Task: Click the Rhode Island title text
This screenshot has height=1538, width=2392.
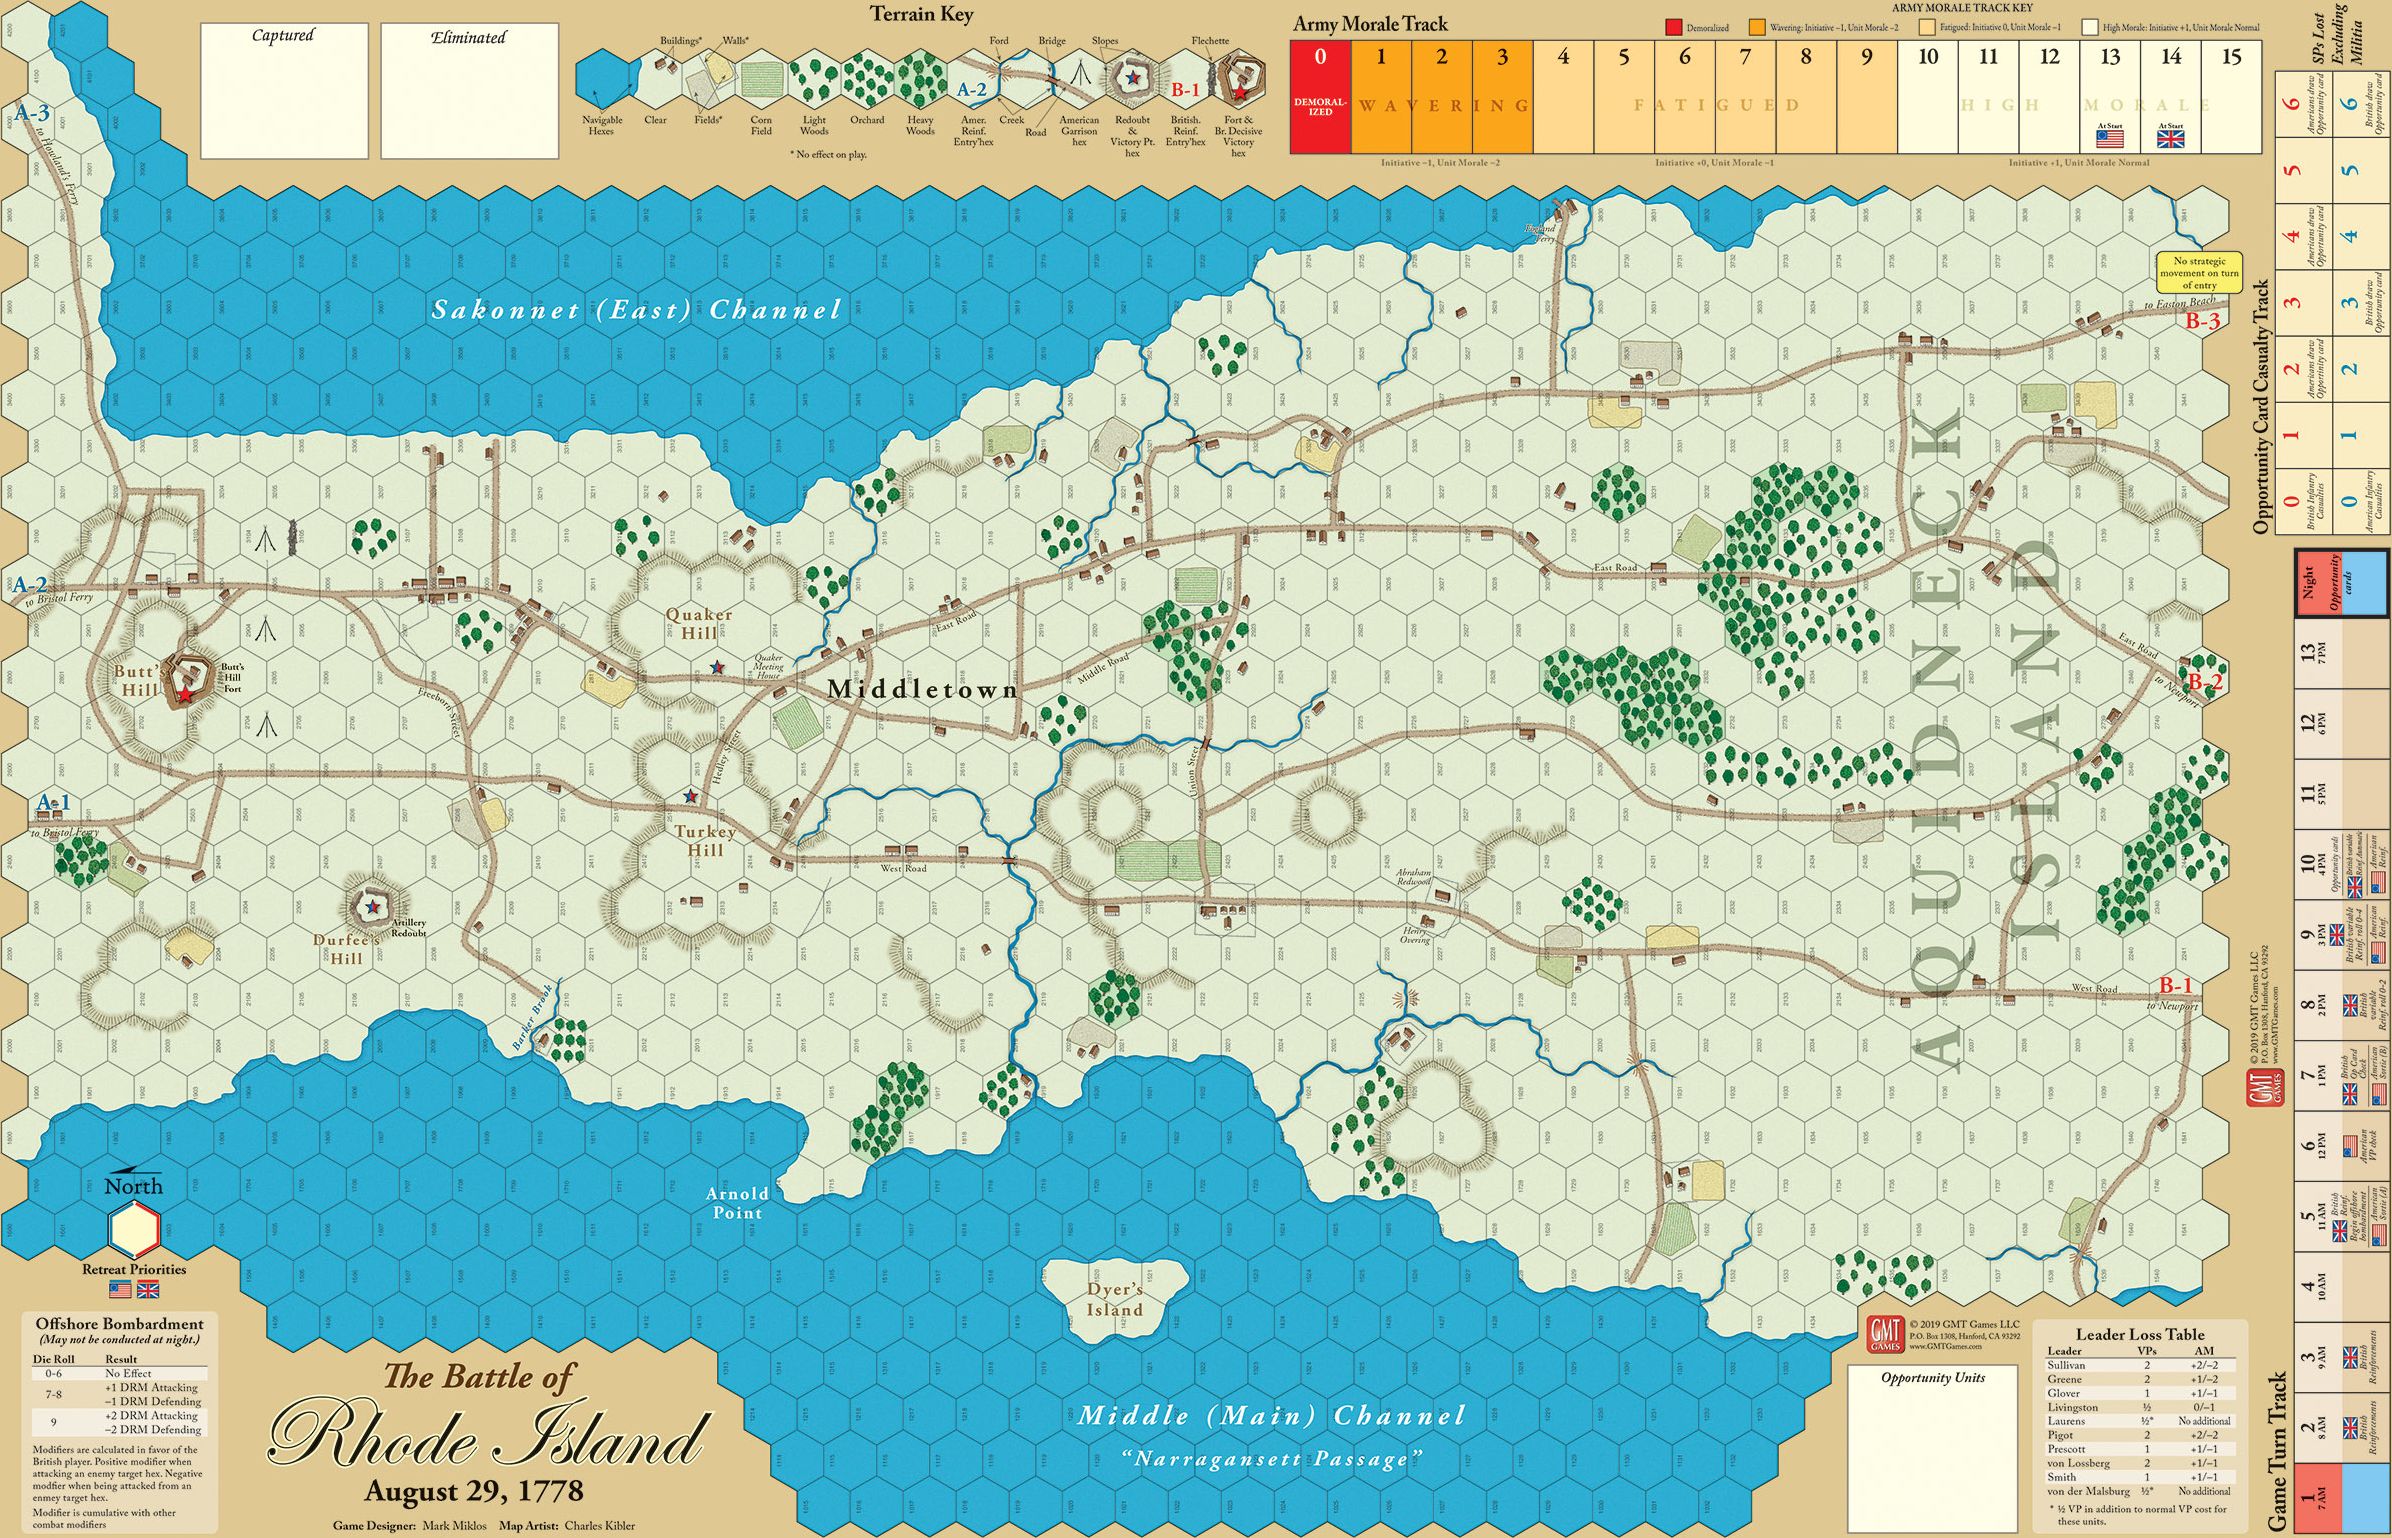Action: pos(490,1436)
